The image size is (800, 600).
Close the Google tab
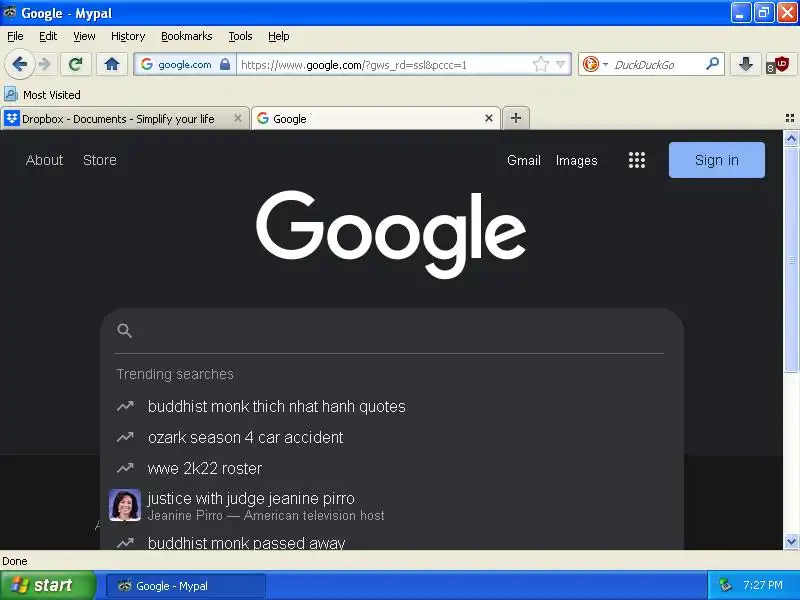tap(489, 118)
